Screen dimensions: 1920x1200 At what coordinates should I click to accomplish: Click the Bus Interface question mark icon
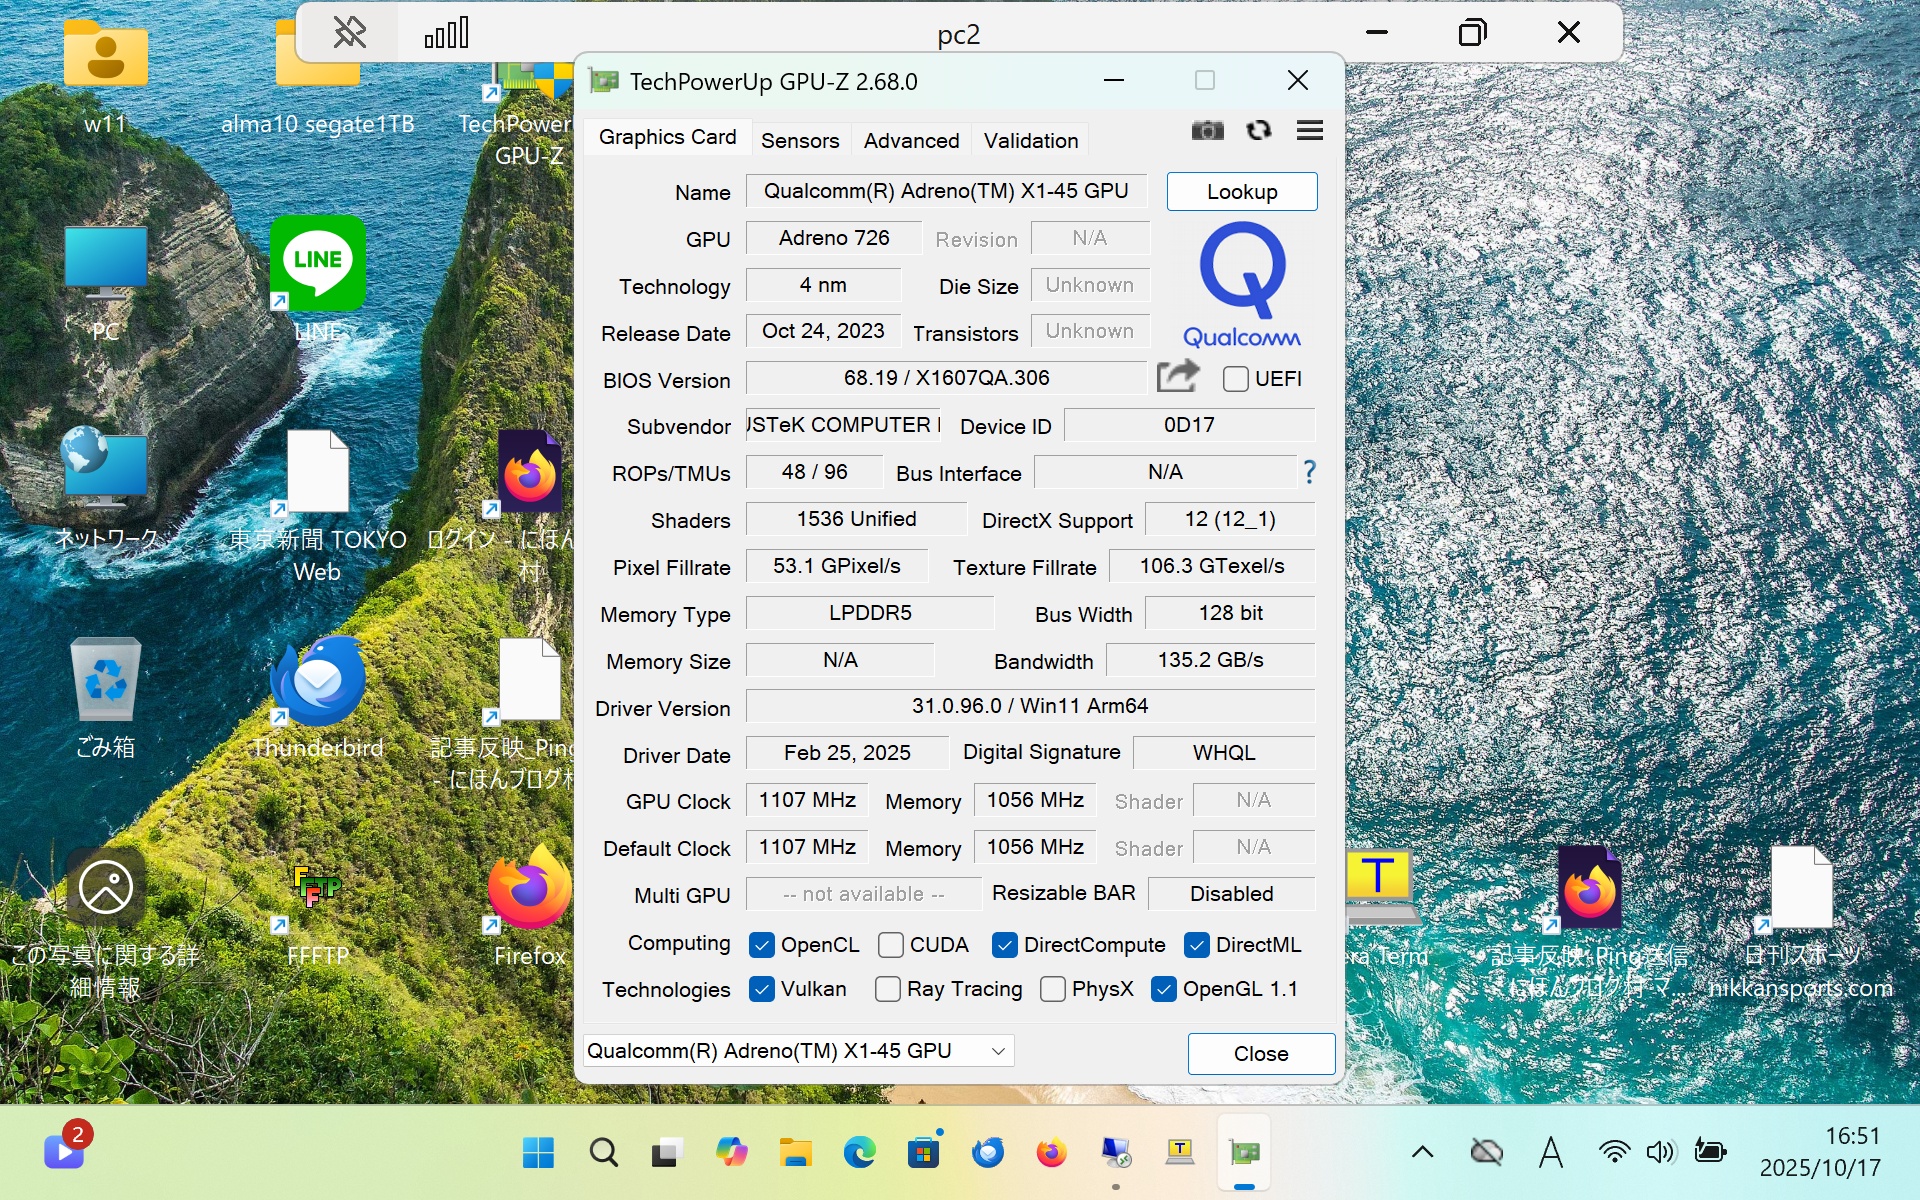point(1309,472)
